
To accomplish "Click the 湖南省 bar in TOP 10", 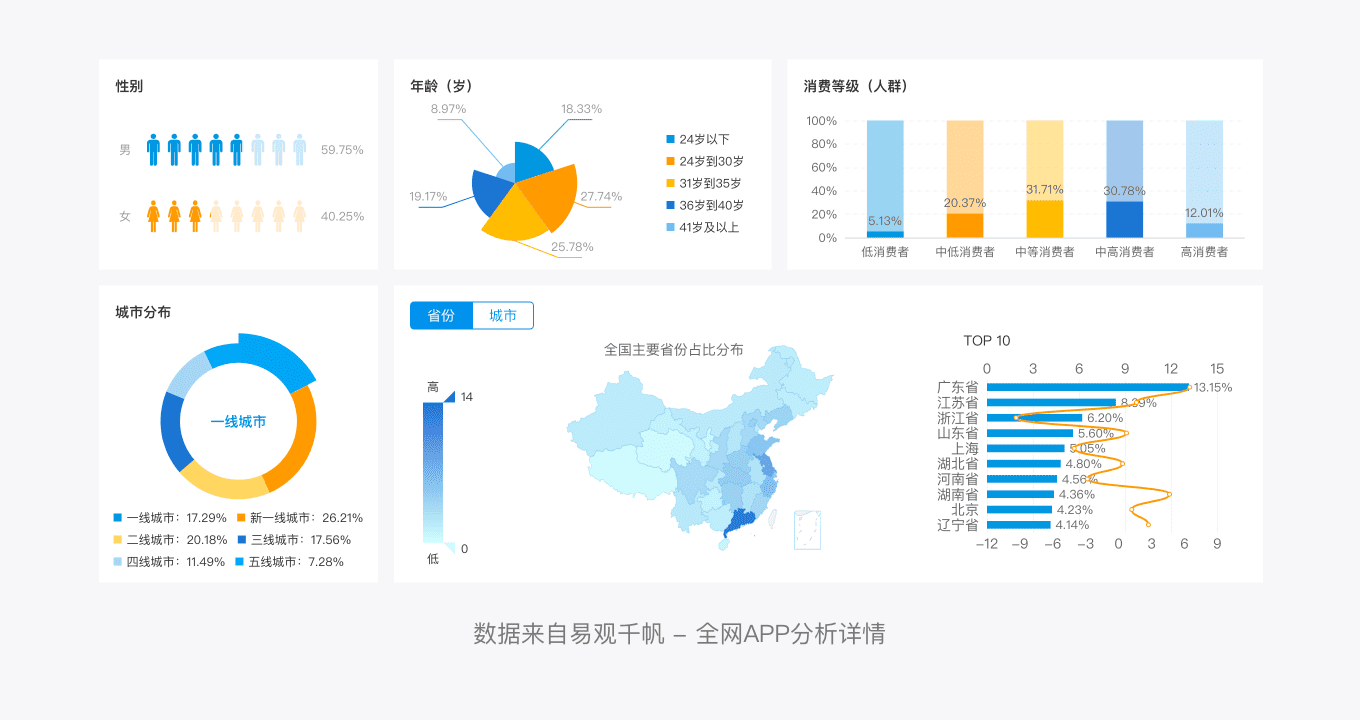I will point(1020,494).
